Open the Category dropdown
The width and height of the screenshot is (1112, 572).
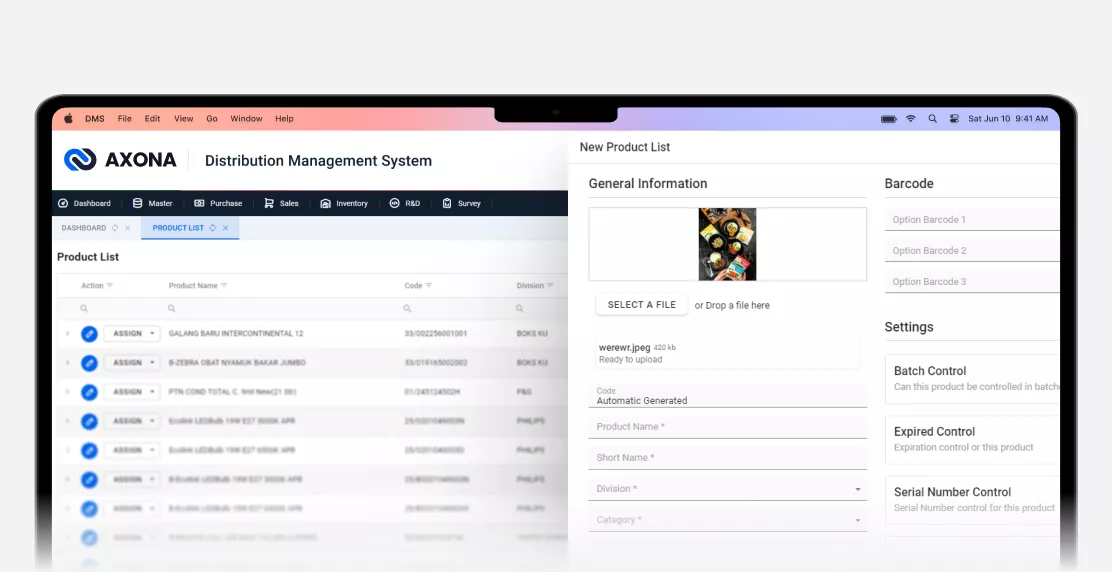pos(857,520)
